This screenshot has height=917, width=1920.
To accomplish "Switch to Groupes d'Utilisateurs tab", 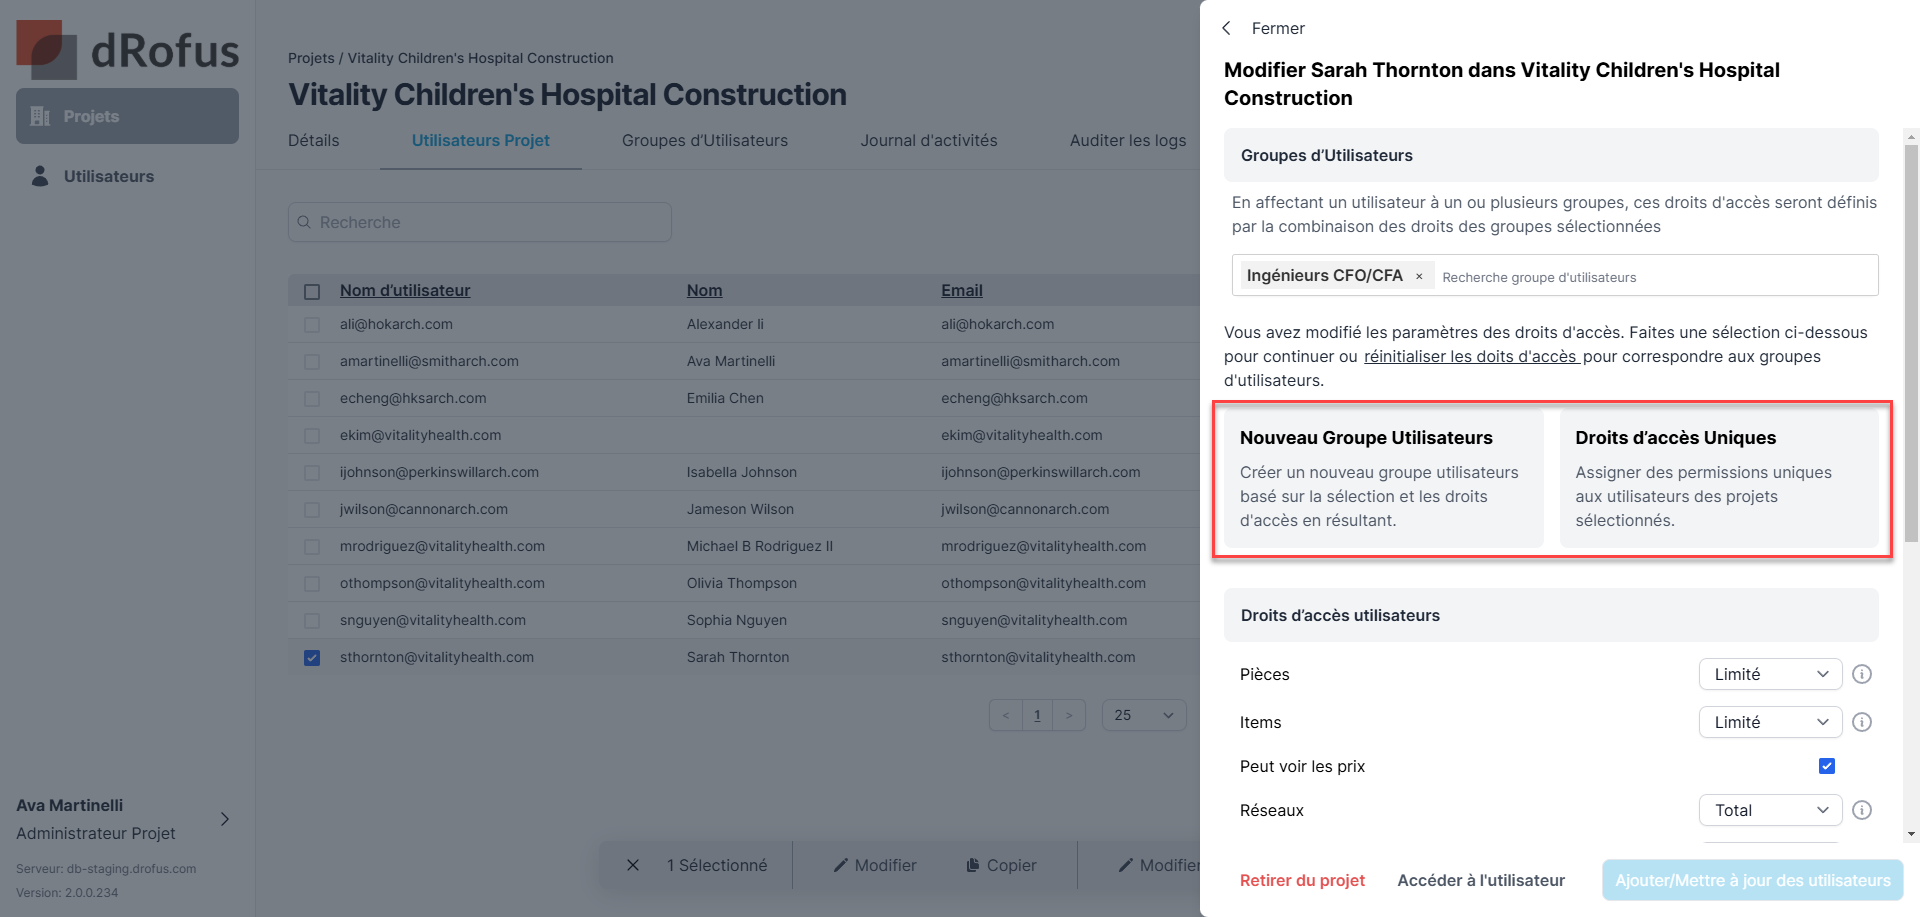I will (x=704, y=141).
